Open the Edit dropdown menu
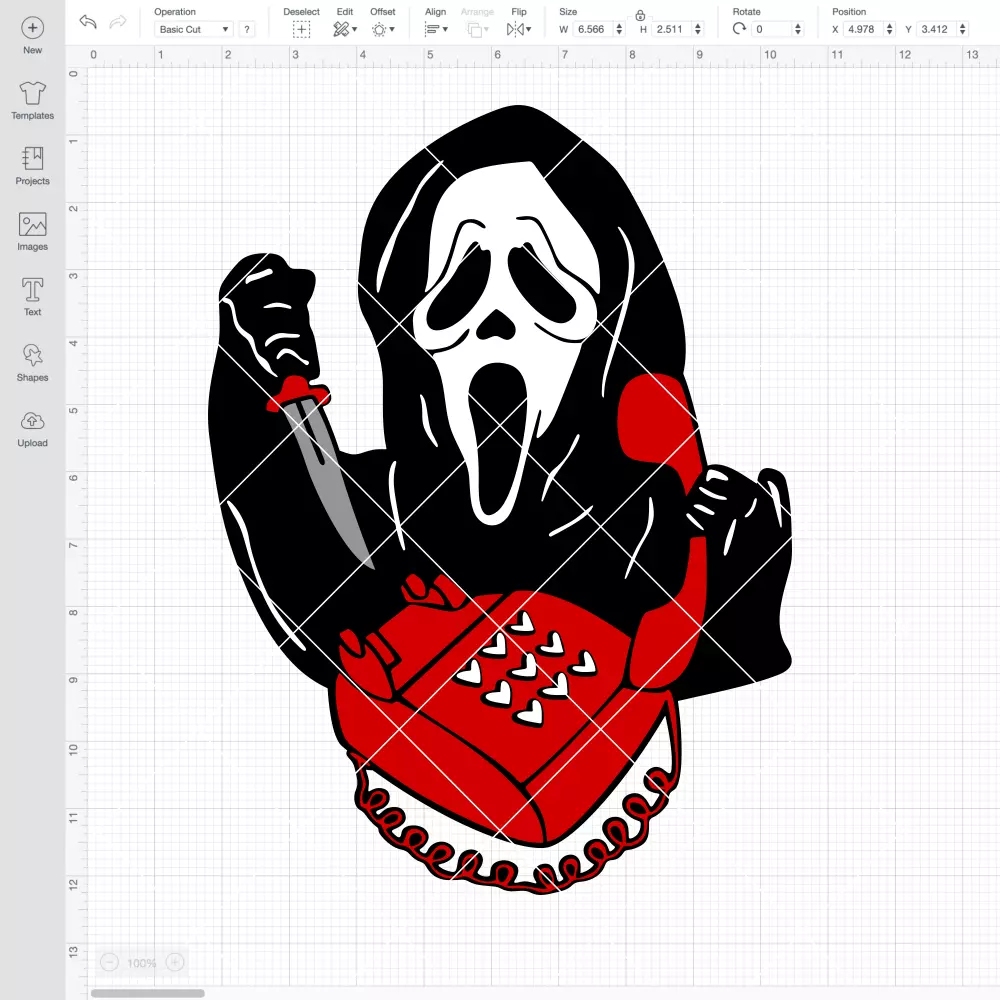This screenshot has height=1000, width=1000. coord(344,29)
